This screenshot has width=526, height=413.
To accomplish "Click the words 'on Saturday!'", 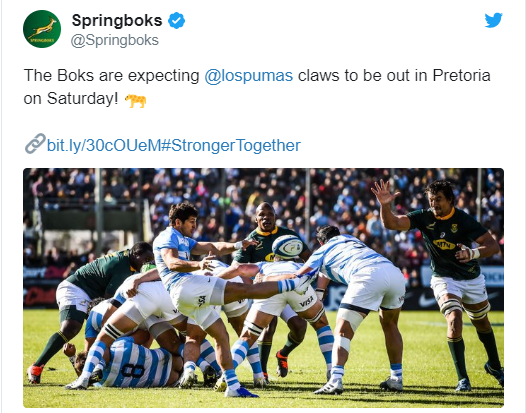I will (x=71, y=99).
